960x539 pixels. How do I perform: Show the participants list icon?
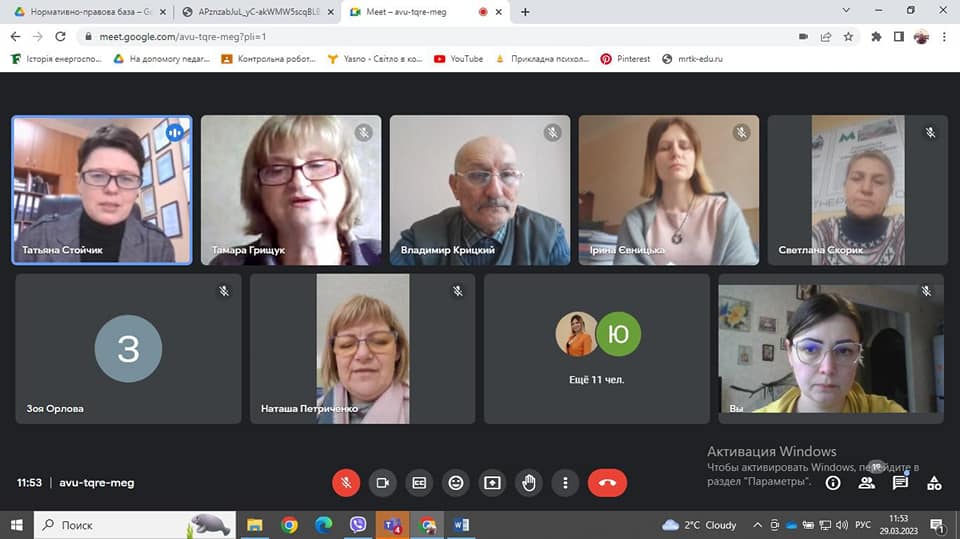tap(866, 483)
